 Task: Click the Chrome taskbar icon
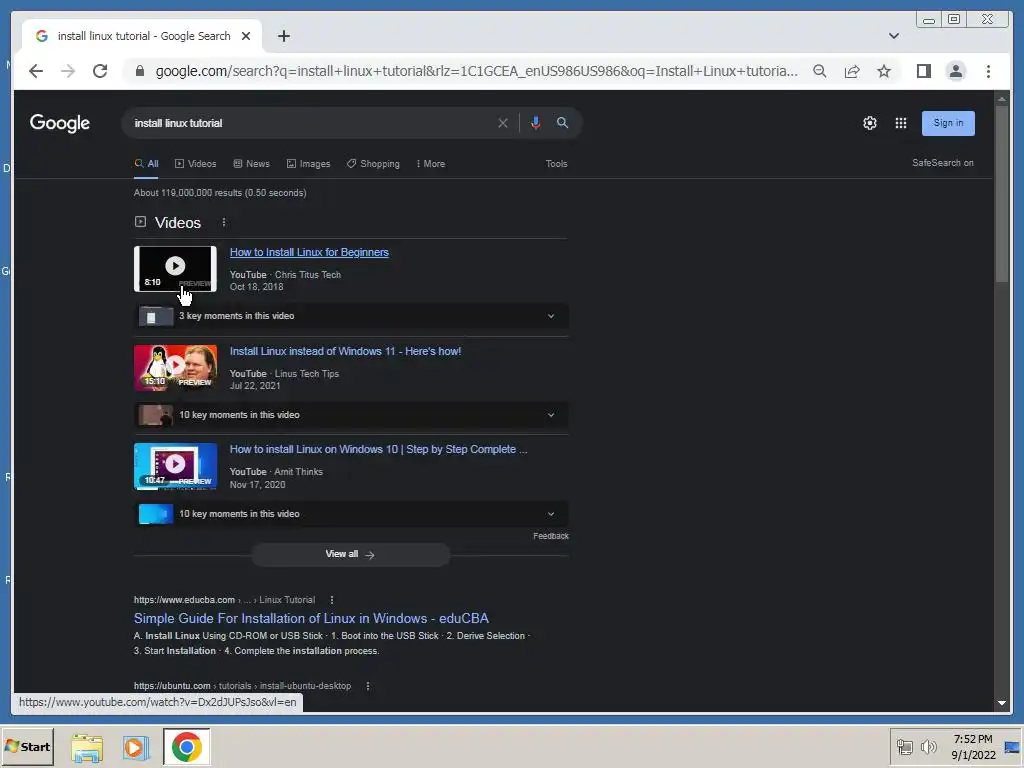(187, 747)
